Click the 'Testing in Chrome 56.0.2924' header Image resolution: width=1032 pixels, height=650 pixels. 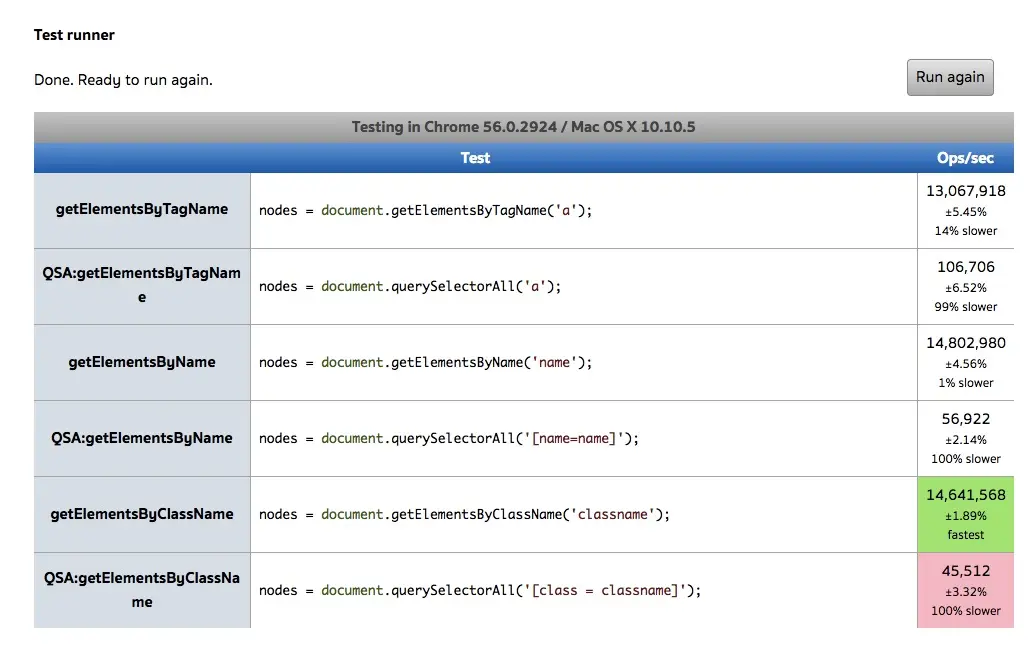[x=523, y=127]
